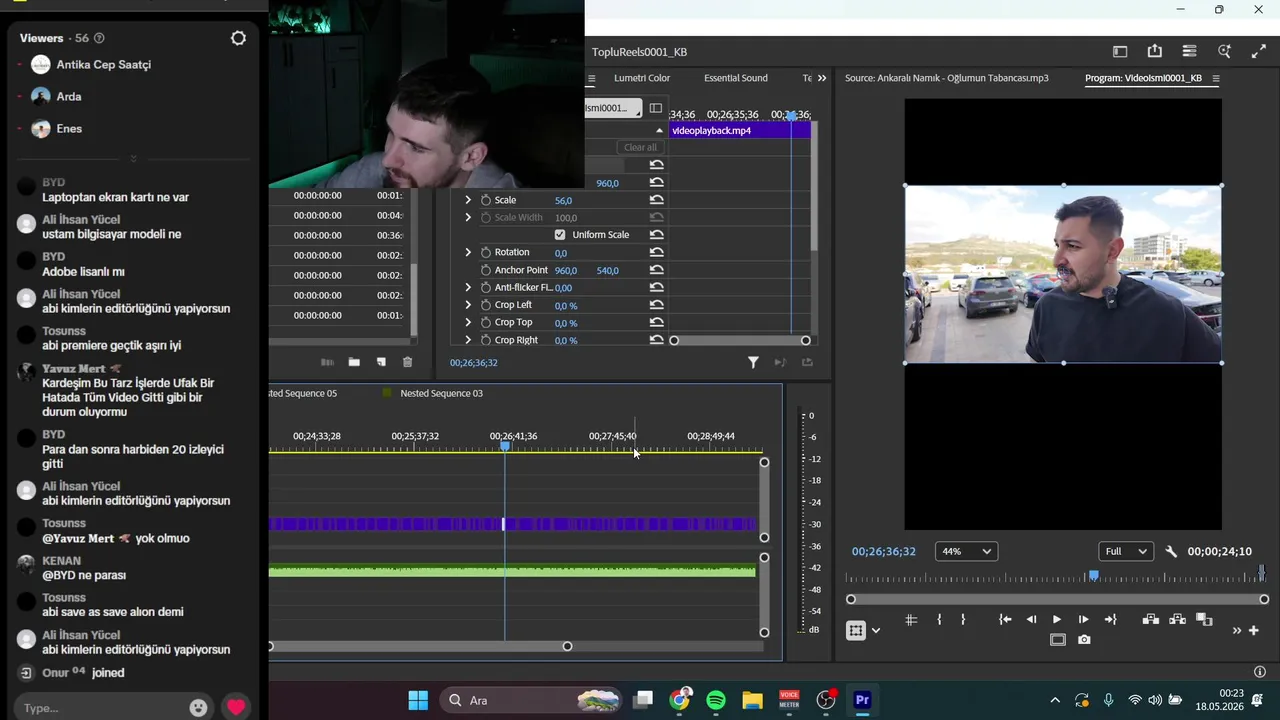Click the New Bin folder icon
The image size is (1280, 720).
[354, 362]
